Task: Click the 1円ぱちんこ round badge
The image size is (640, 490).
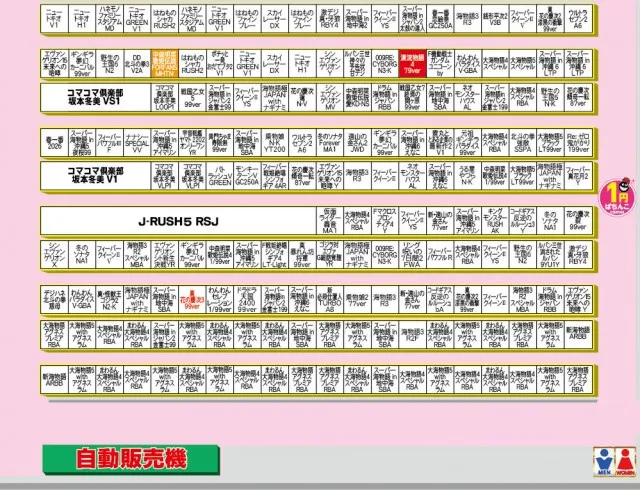Action: pos(617,197)
